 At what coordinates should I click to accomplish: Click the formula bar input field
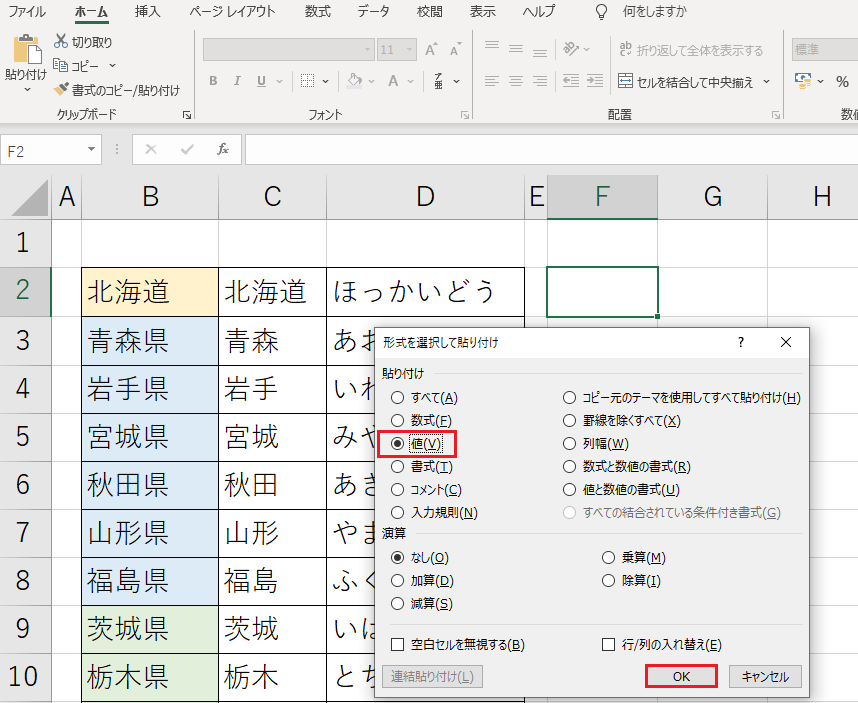pos(552,149)
